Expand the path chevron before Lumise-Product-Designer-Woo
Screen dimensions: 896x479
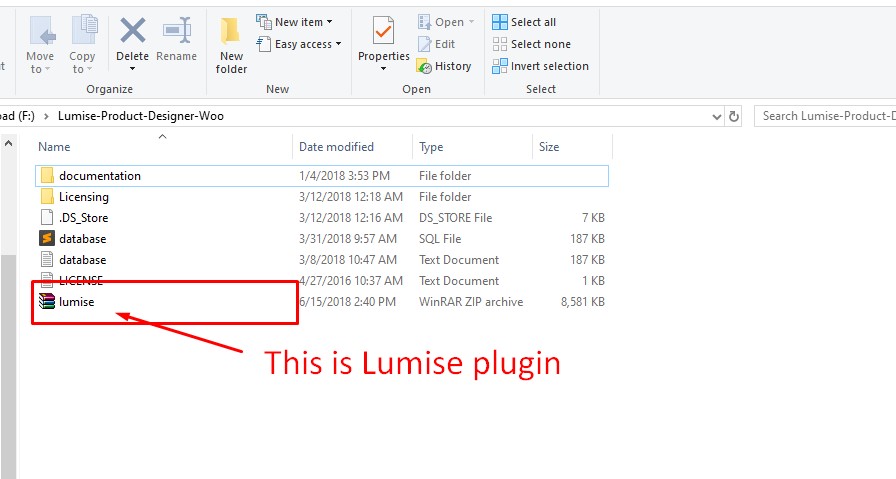click(46, 116)
